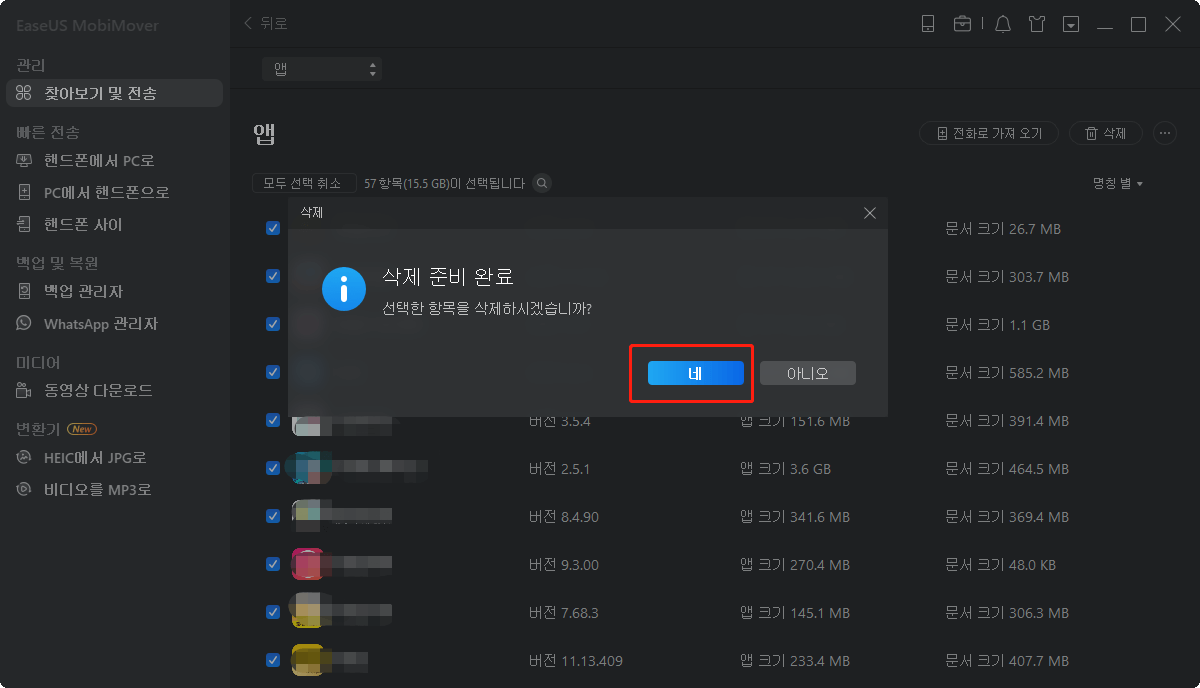Viewport: 1200px width, 688px height.
Task: Click the 삭제 trash button in toolbar
Action: click(1107, 133)
